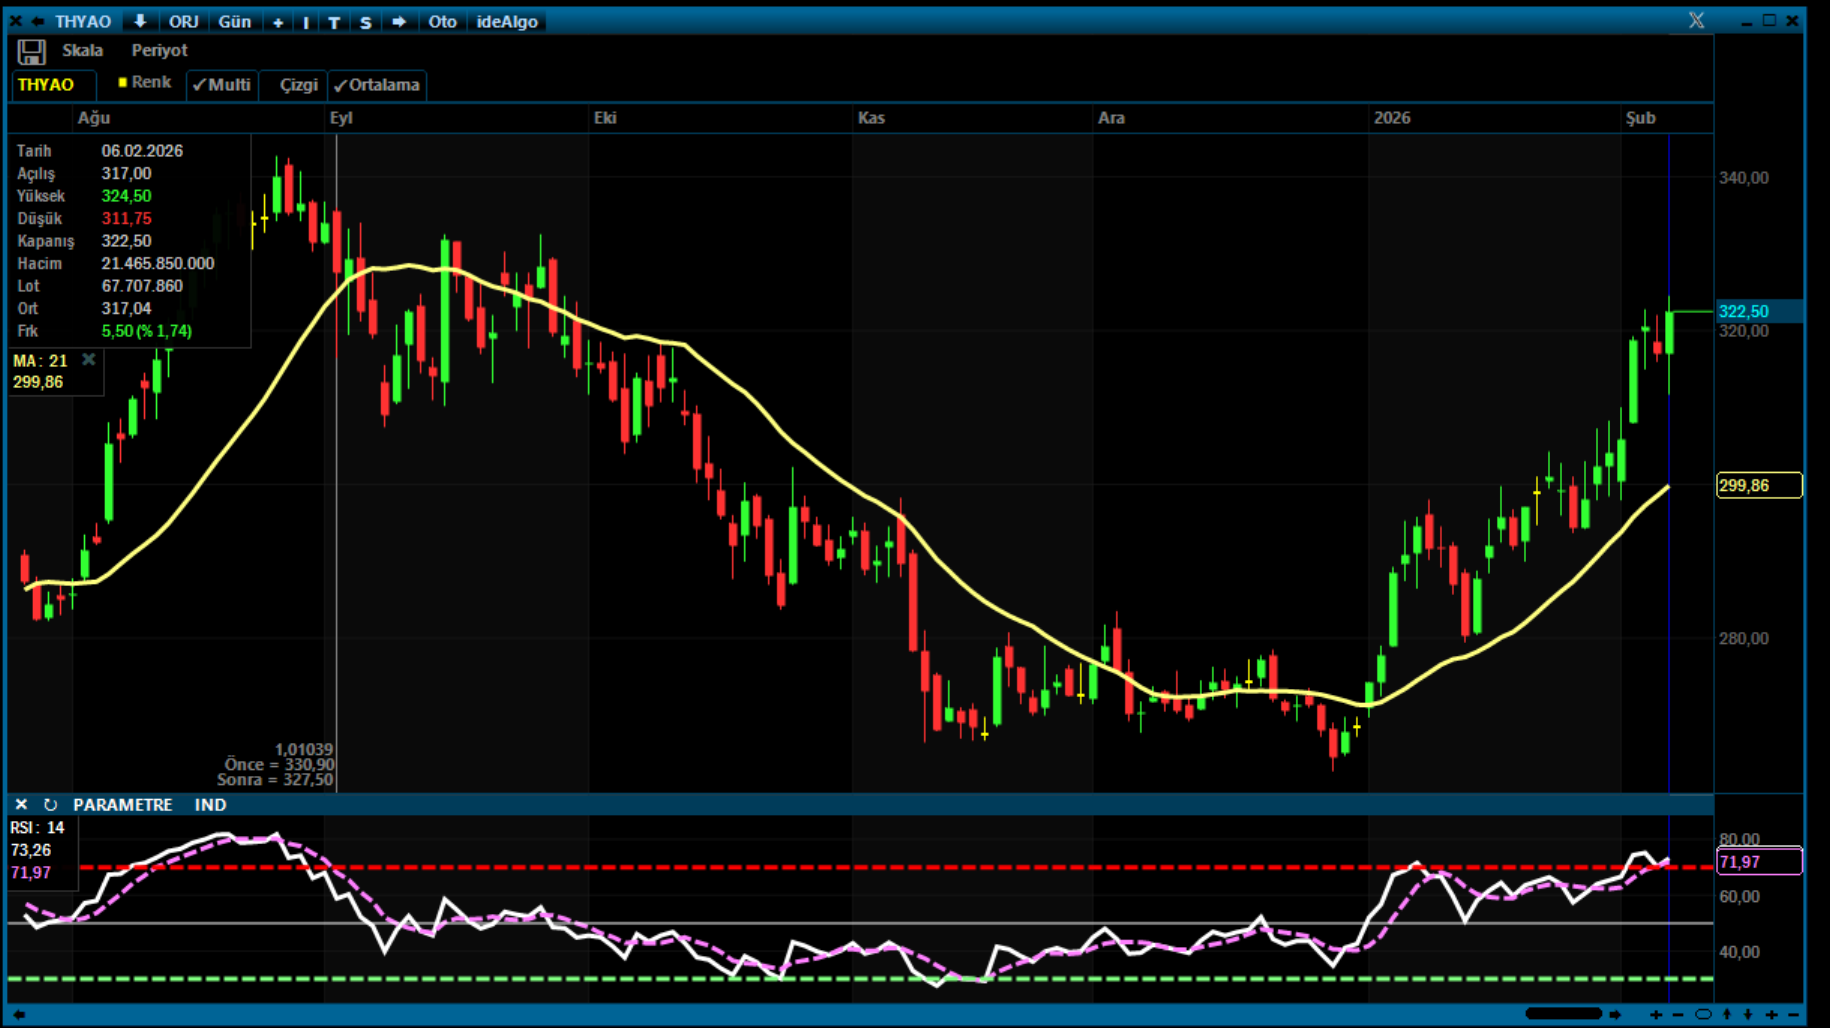Remove the MA 21 moving average

coord(89,360)
